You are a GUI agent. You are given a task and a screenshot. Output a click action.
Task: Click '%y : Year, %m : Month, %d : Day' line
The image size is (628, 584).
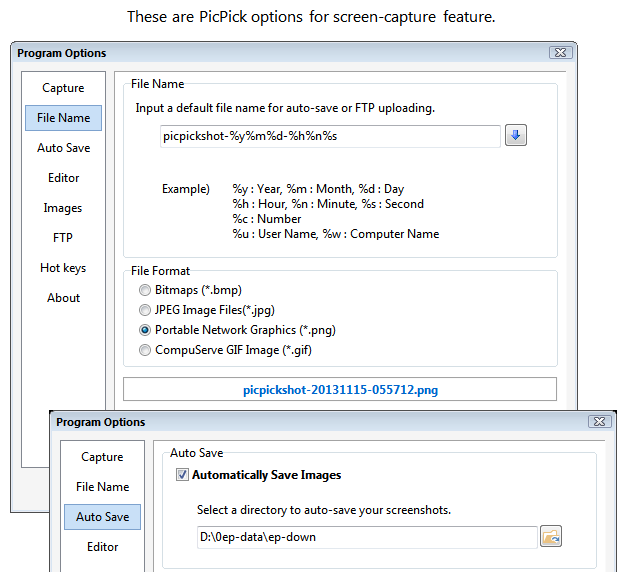[318, 189]
